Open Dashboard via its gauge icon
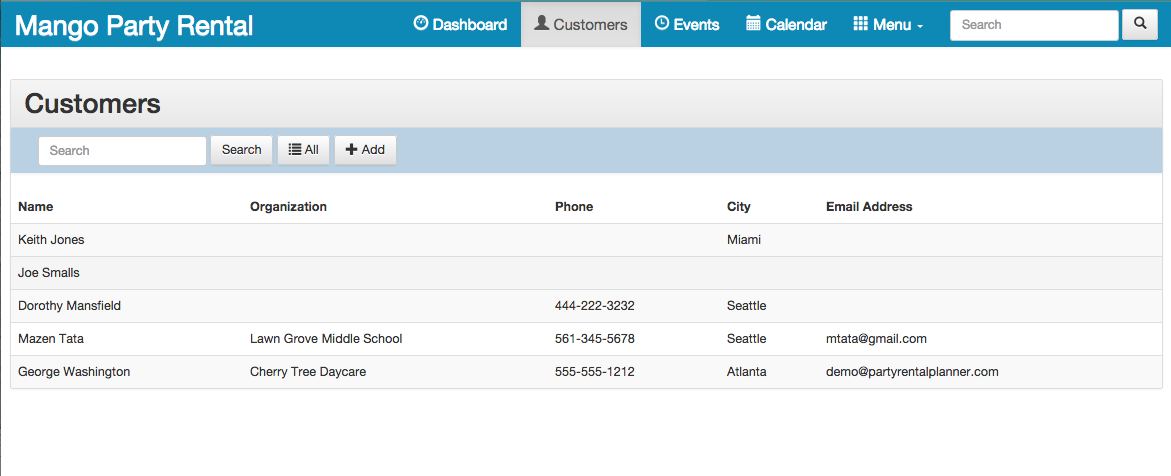The width and height of the screenshot is (1171, 476). pyautogui.click(x=421, y=23)
